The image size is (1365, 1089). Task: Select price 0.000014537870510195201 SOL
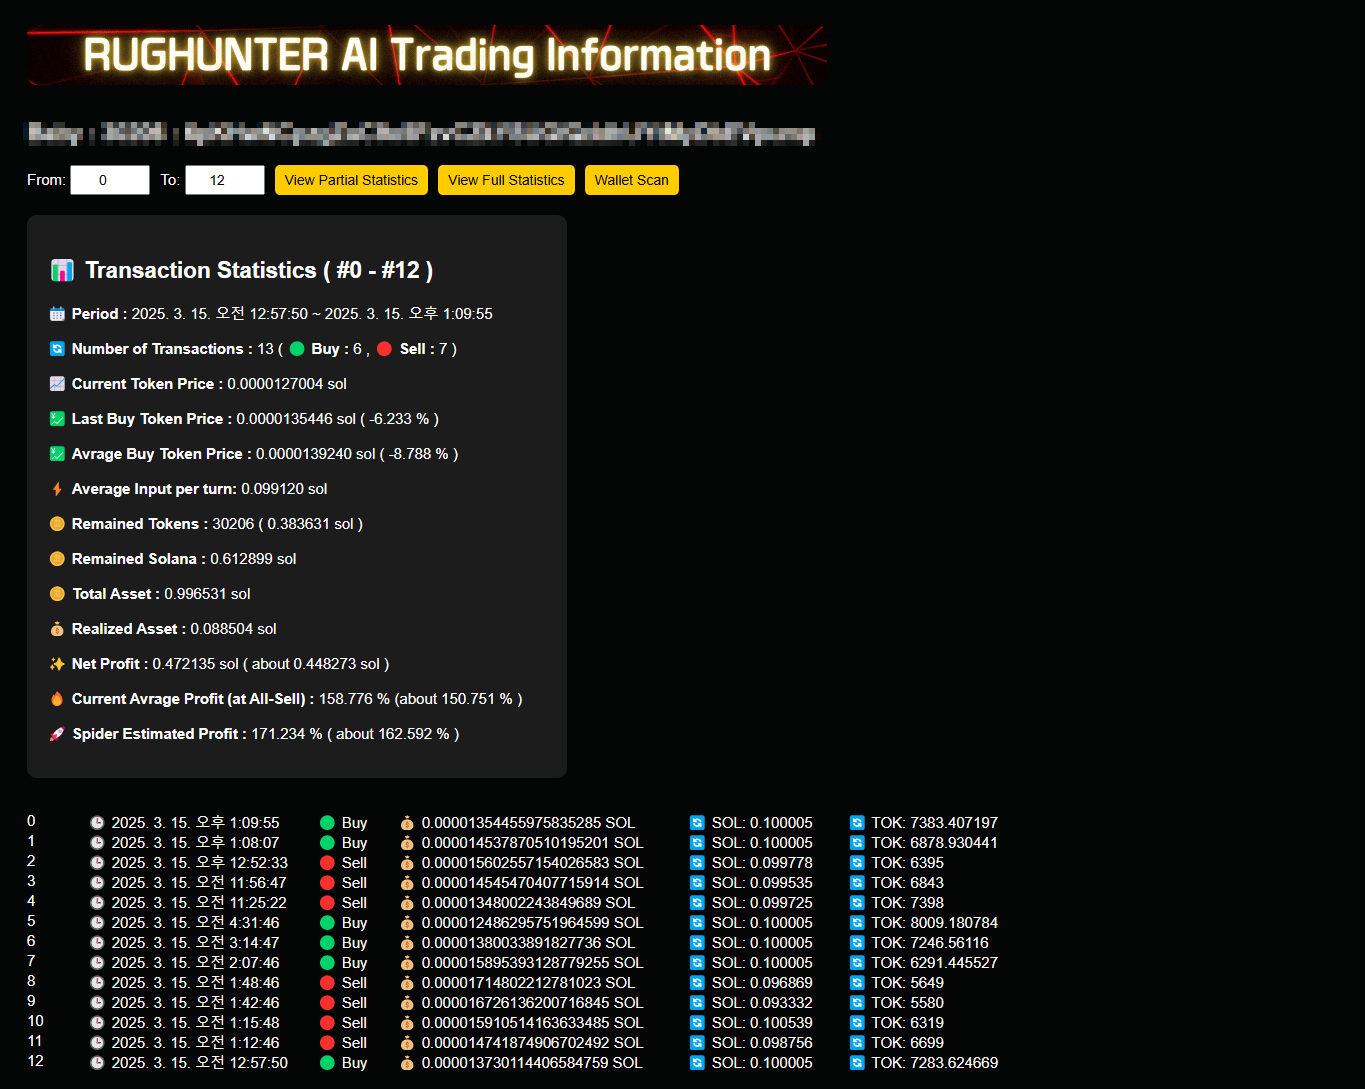(532, 843)
